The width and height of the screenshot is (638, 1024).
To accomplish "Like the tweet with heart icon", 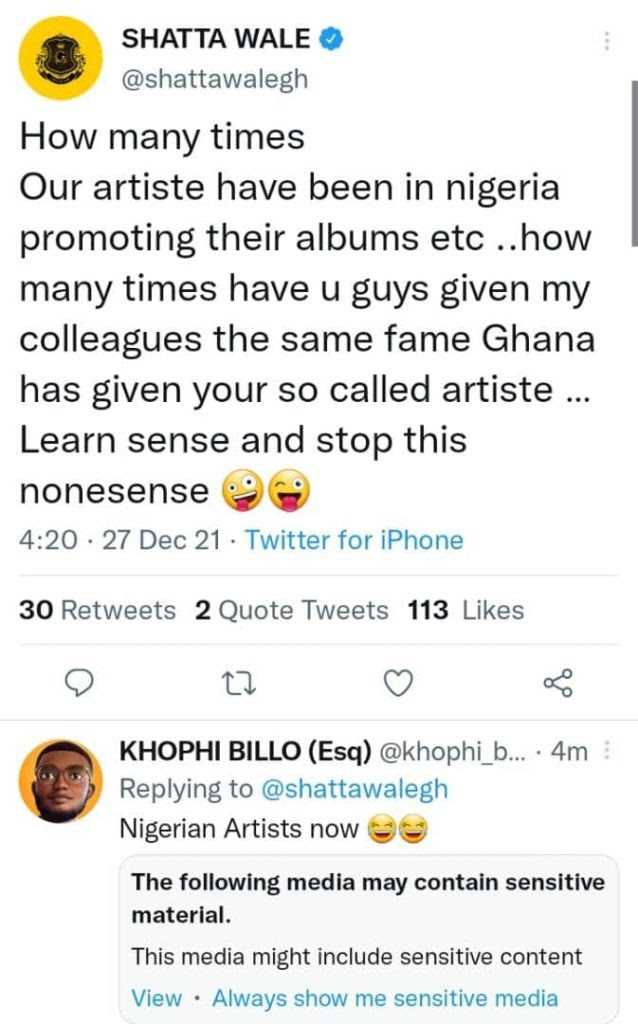I will (x=399, y=683).
